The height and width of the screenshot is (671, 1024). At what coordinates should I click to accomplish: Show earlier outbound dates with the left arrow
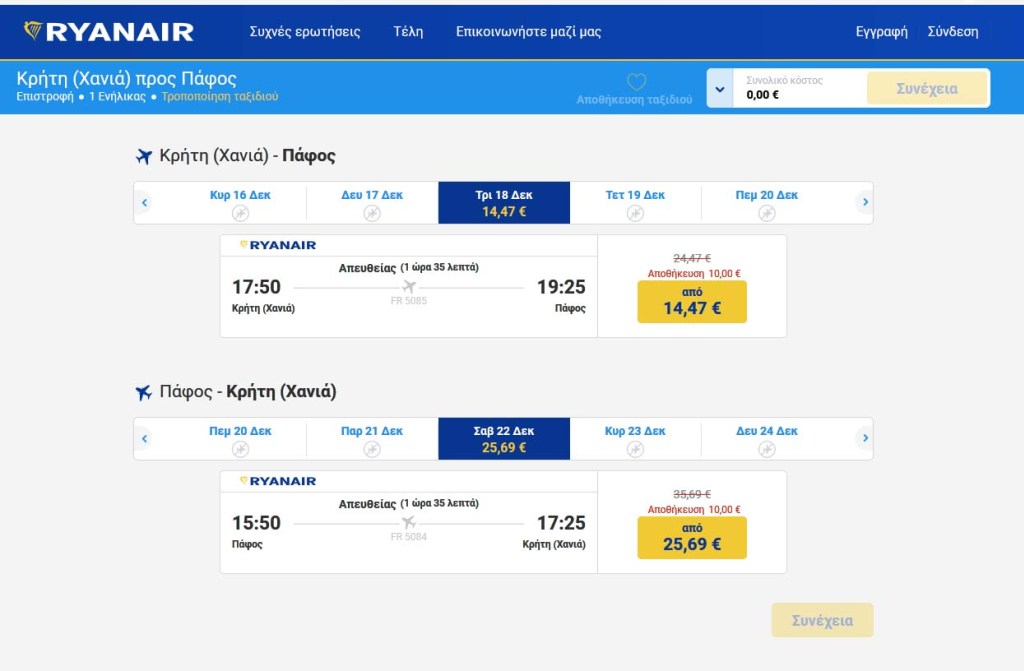(144, 203)
